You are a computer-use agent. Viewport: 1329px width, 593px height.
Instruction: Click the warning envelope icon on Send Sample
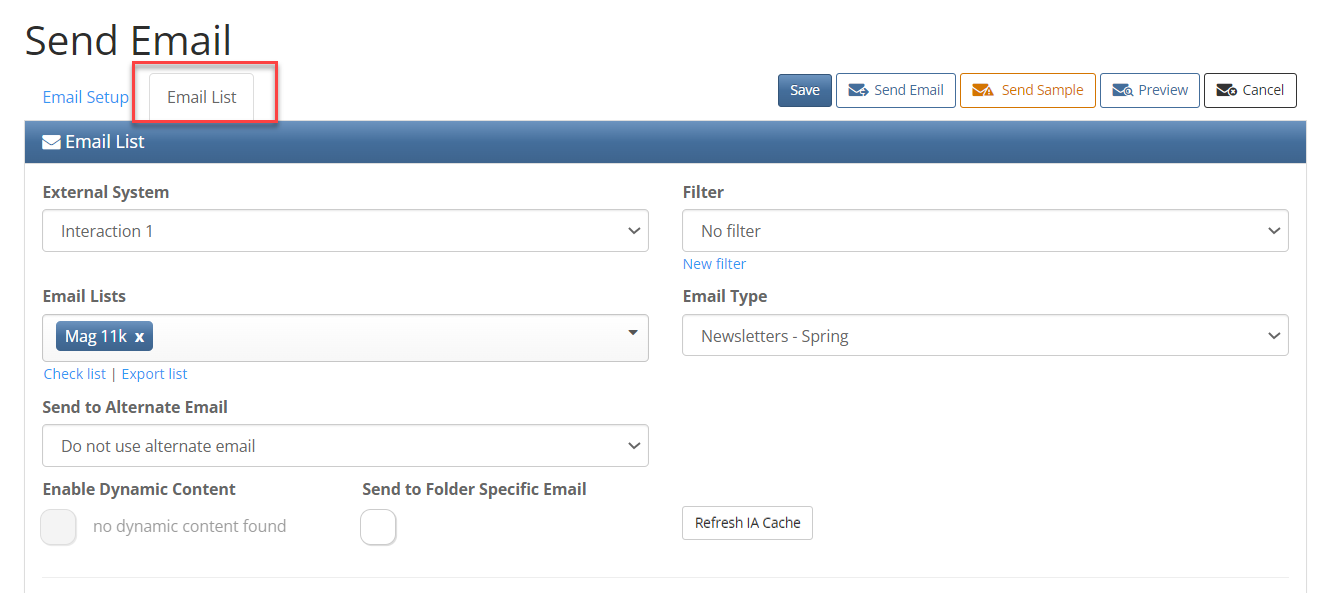click(983, 90)
